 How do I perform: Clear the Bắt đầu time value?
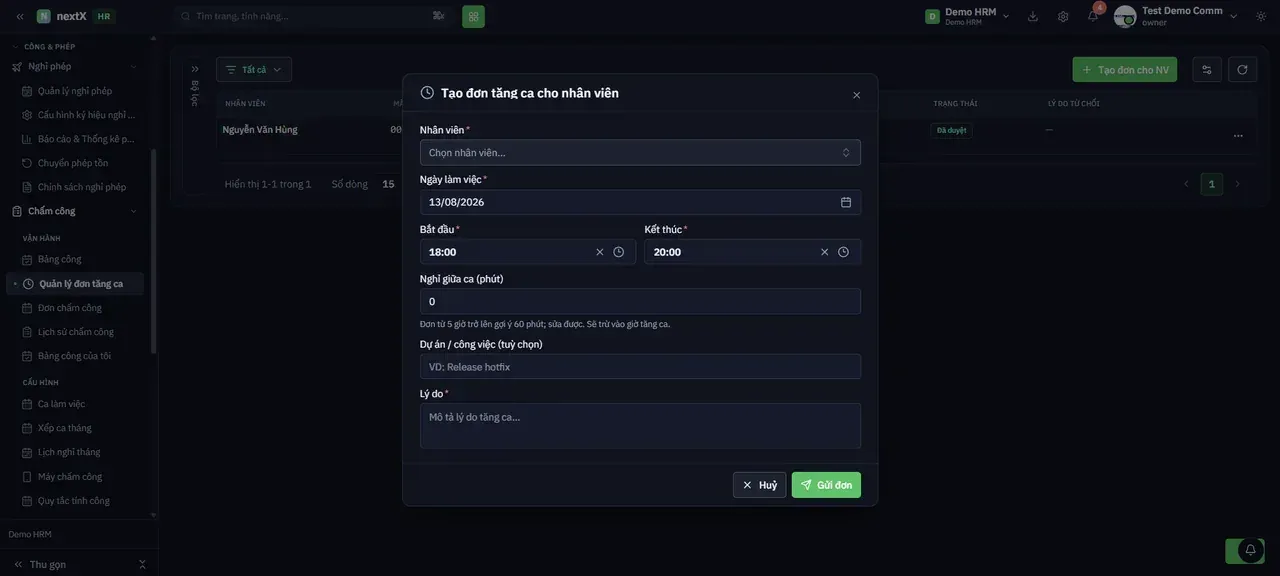click(600, 252)
